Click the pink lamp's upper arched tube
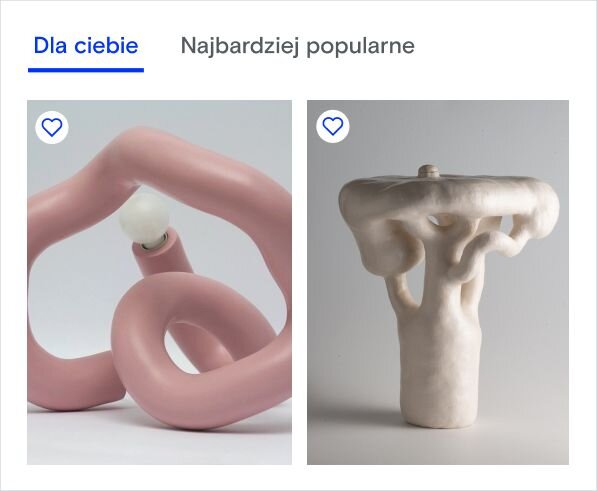Viewport: 597px width, 491px height. pos(160,160)
